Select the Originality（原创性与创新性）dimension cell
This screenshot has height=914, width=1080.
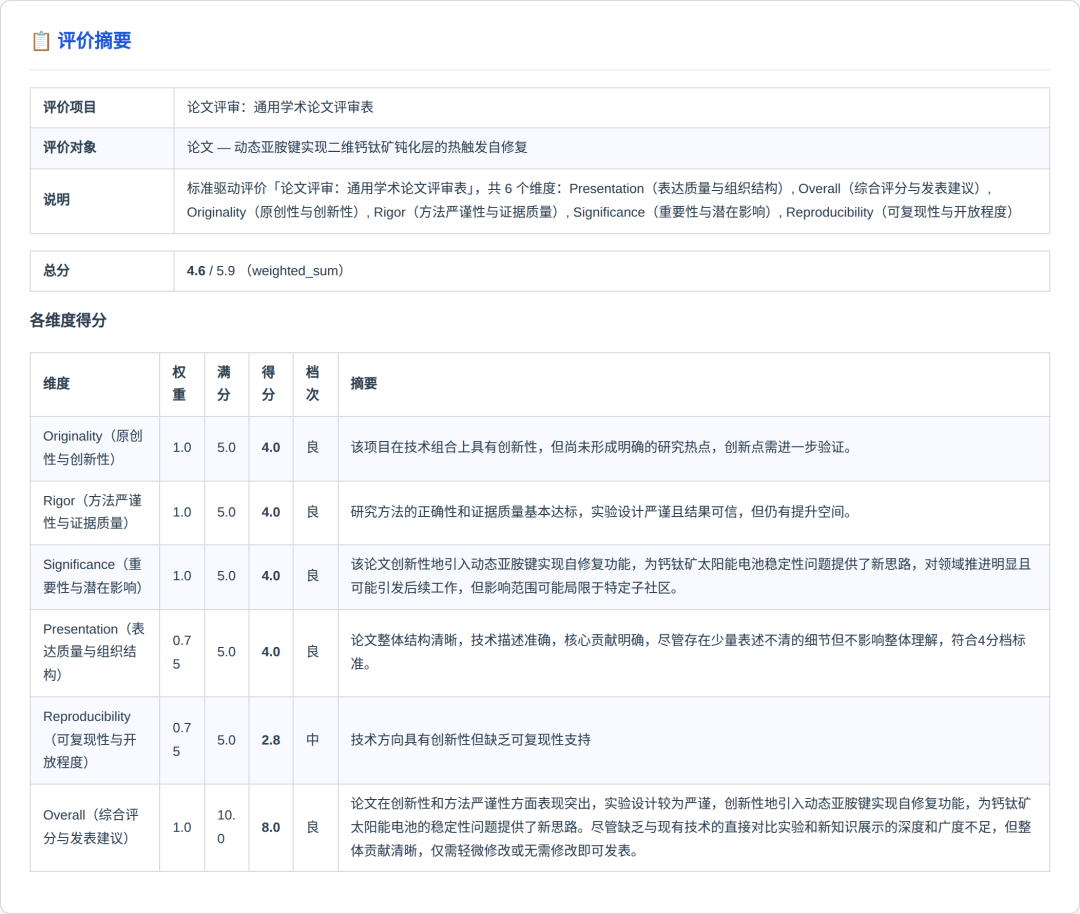(95, 448)
